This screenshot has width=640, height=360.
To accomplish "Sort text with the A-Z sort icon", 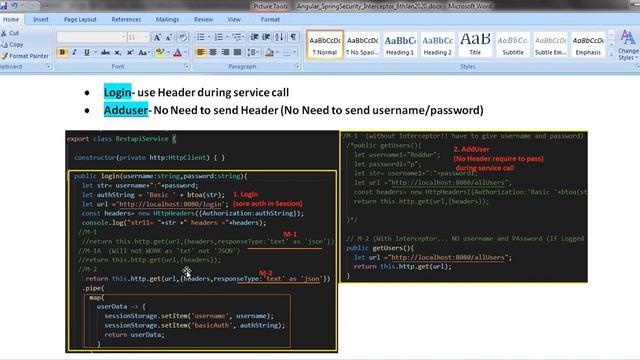I will (279, 38).
